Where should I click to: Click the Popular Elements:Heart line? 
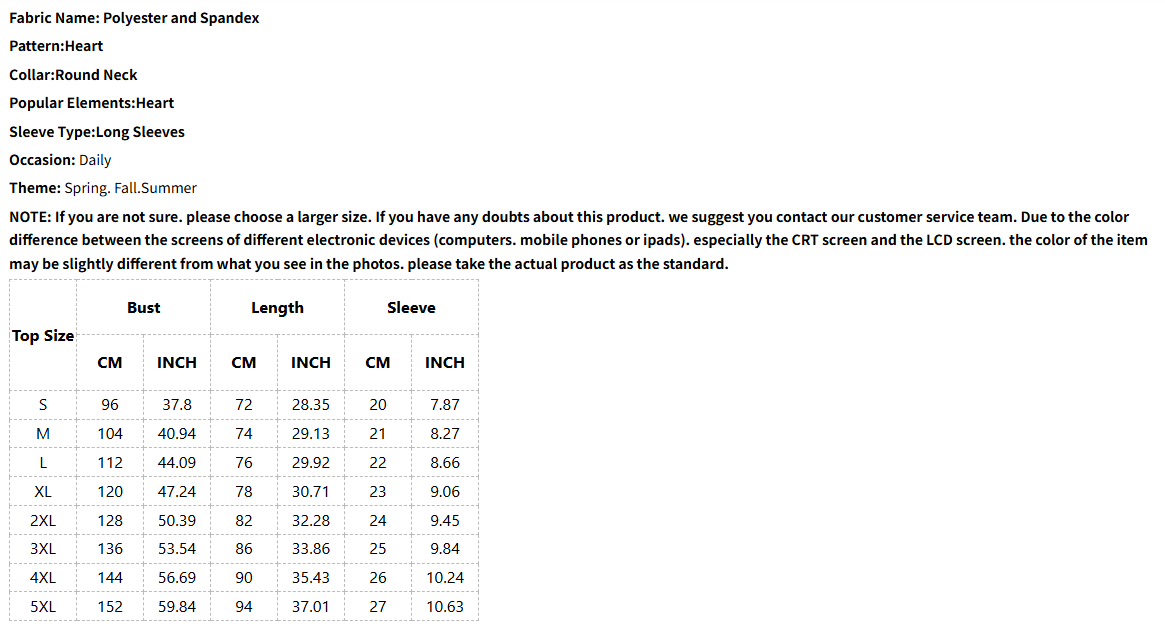coord(91,103)
